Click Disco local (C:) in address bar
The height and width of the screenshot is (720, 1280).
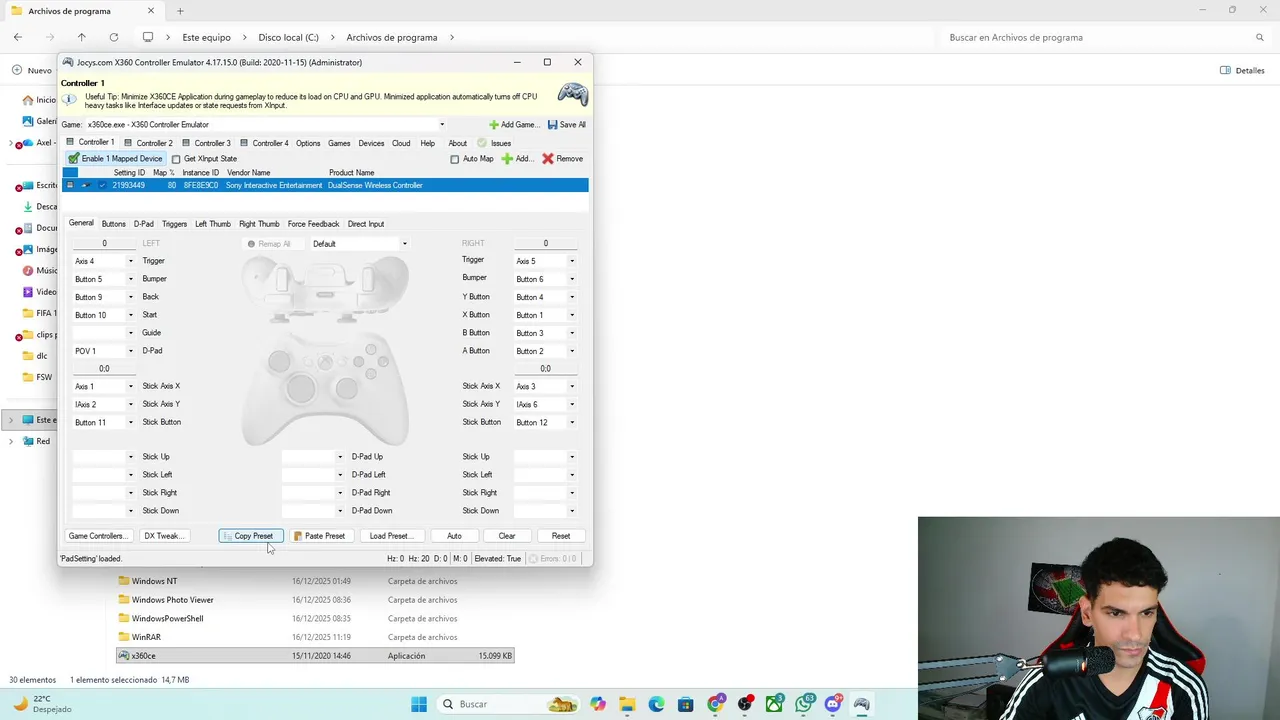(288, 37)
